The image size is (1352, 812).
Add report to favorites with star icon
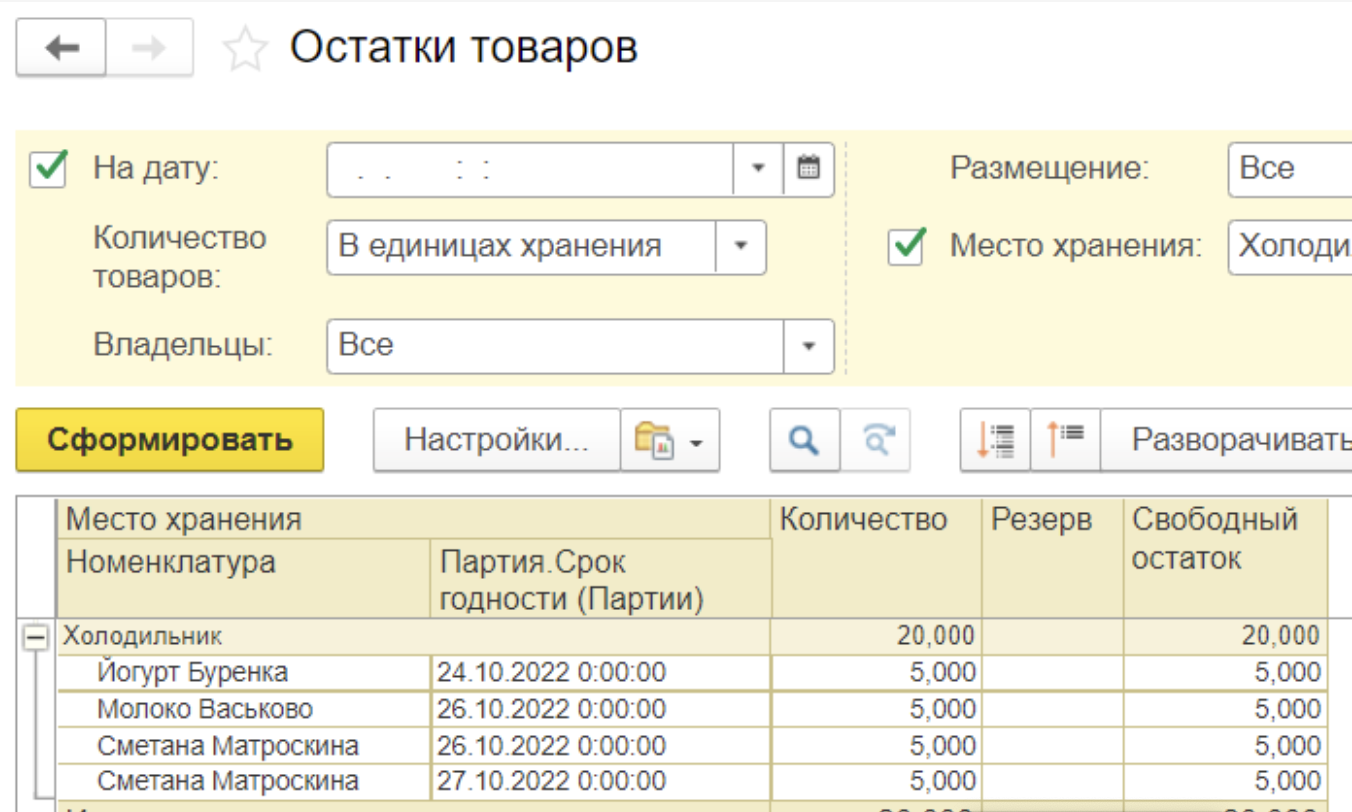[x=245, y=50]
